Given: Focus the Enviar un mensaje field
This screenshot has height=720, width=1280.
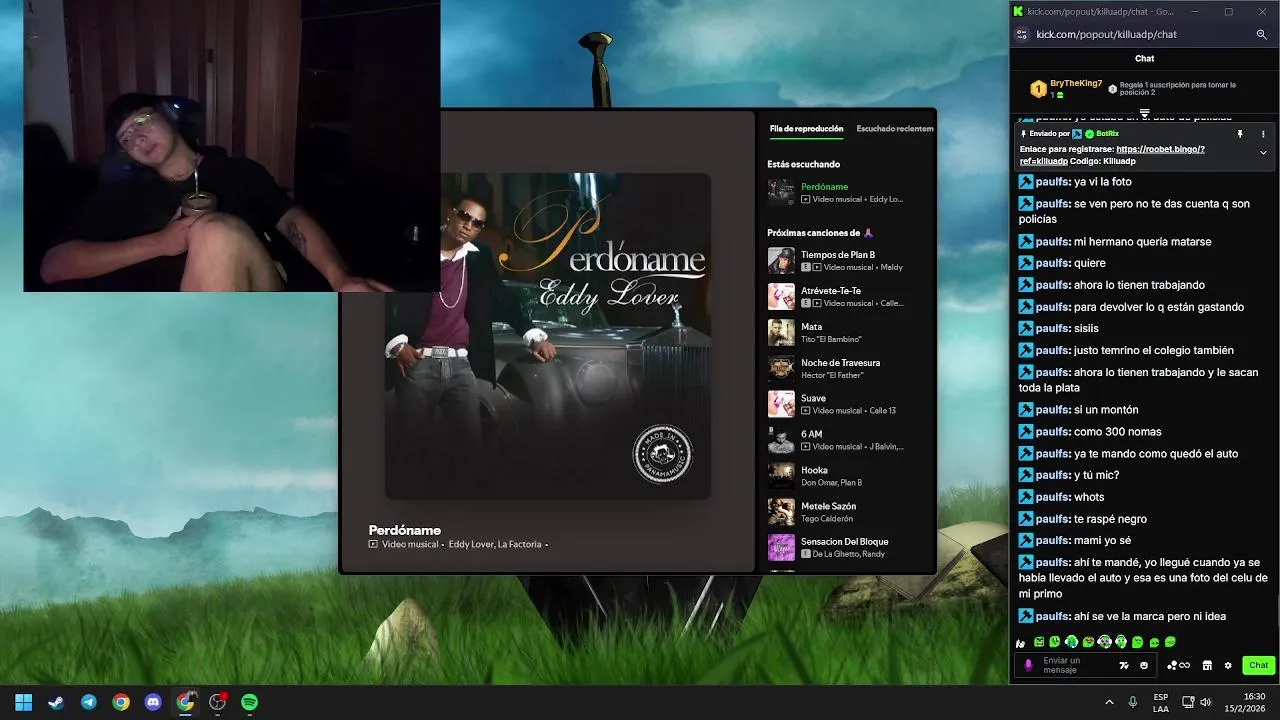Looking at the screenshot, I should point(1085,665).
